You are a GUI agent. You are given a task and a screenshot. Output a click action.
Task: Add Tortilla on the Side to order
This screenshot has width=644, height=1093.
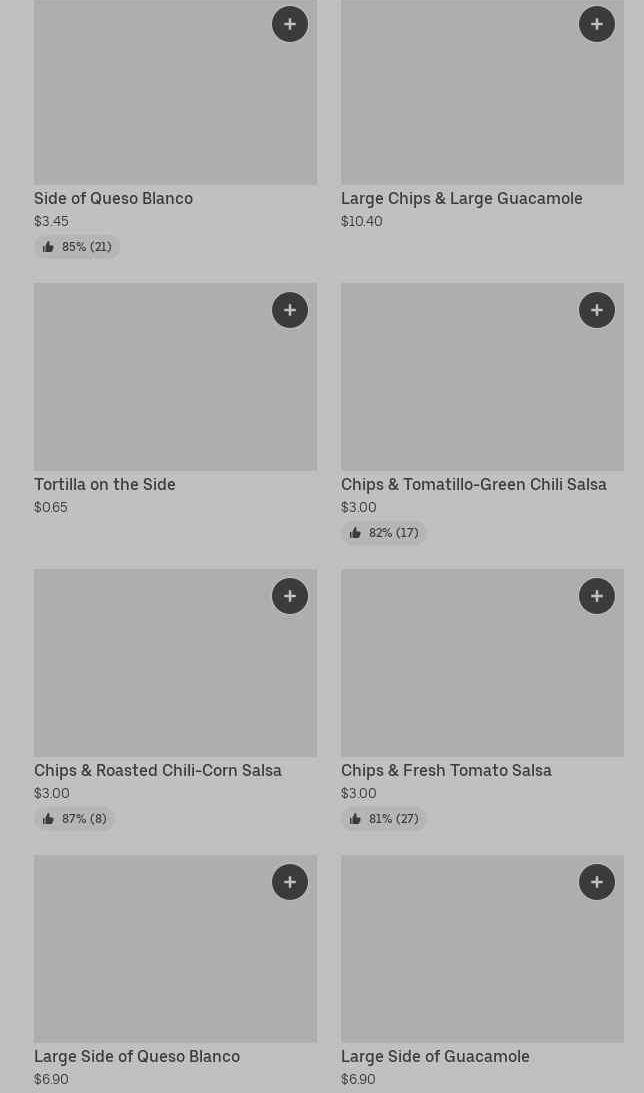coord(290,310)
